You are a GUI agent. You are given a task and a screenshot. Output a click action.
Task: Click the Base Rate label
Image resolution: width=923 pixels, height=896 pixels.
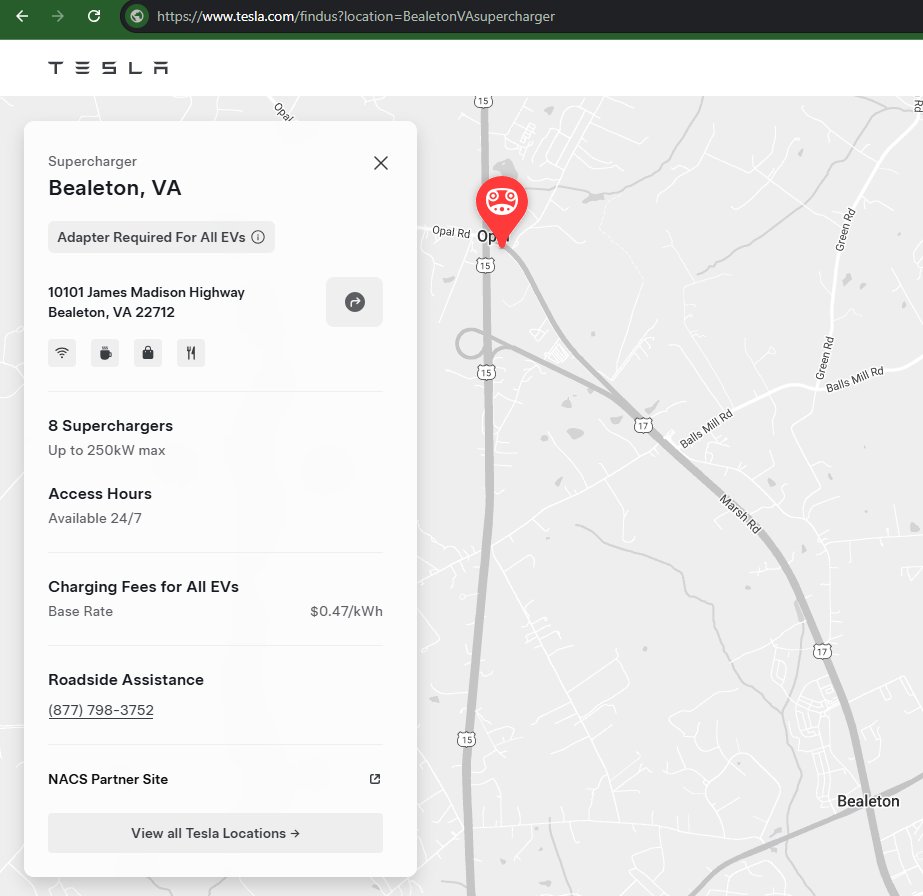coord(81,611)
